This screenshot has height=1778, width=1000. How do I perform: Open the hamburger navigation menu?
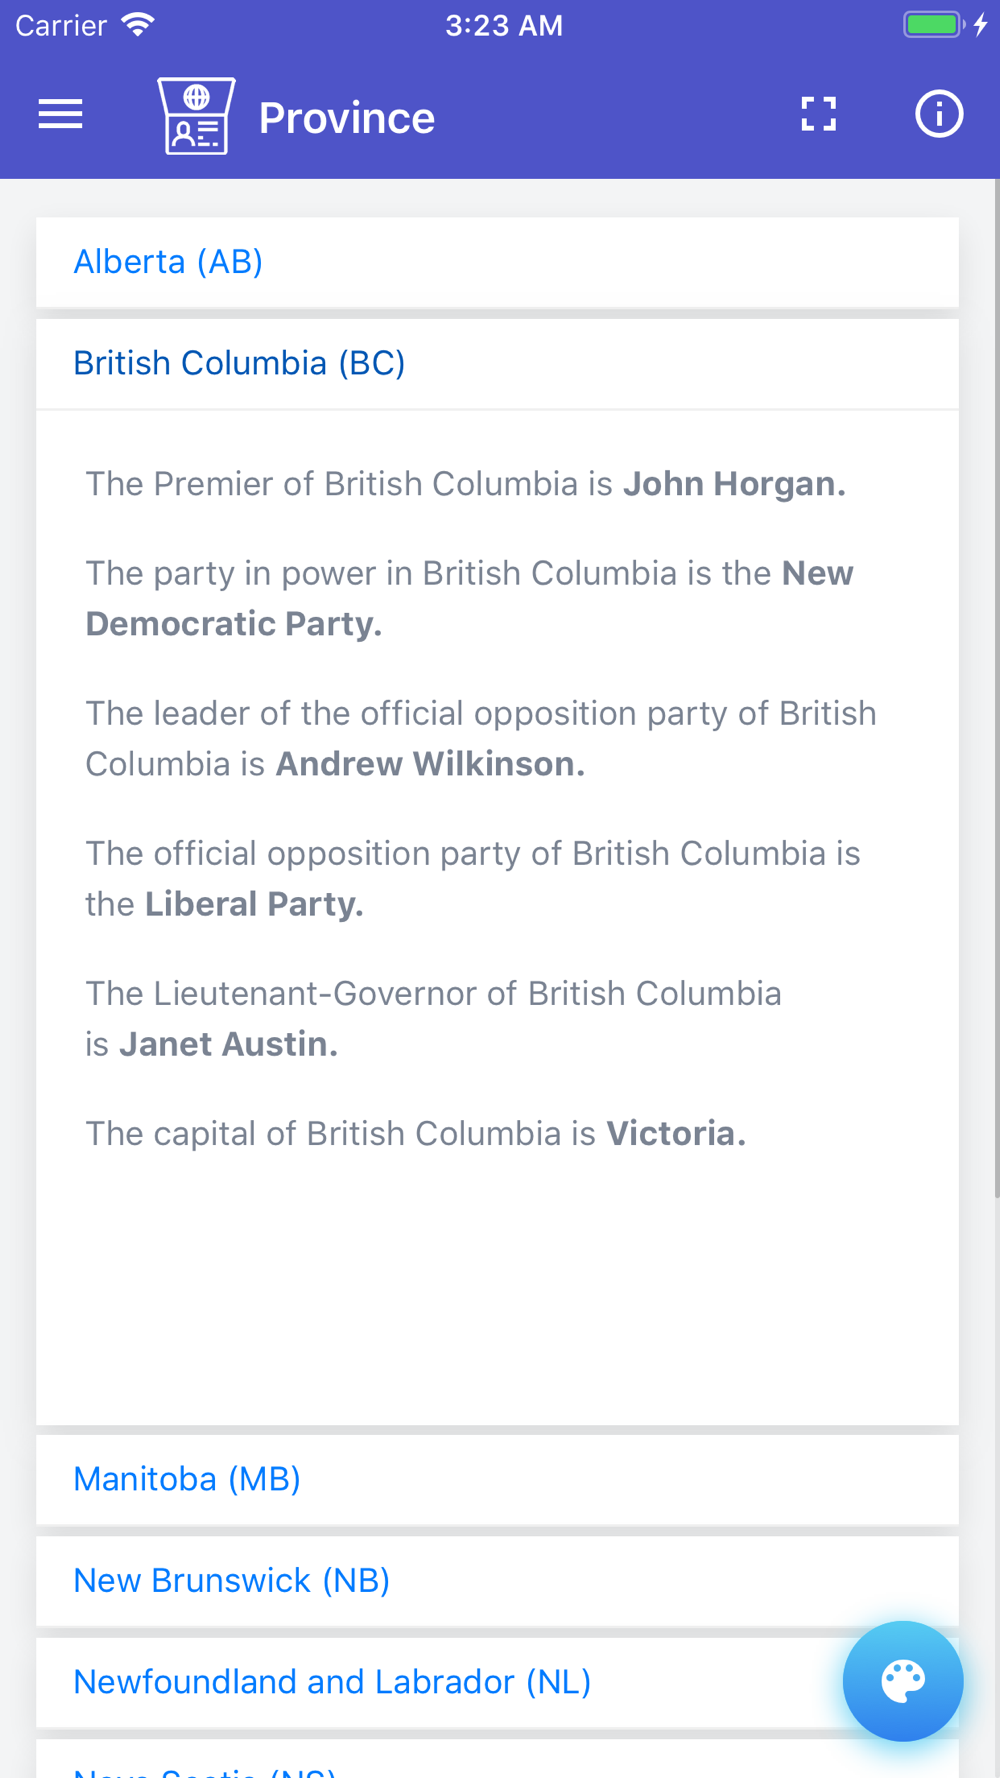pyautogui.click(x=60, y=115)
